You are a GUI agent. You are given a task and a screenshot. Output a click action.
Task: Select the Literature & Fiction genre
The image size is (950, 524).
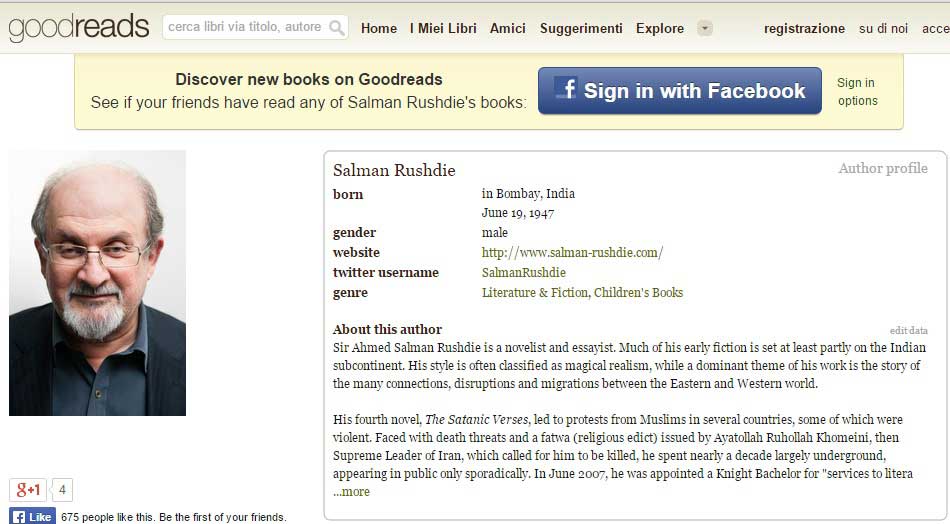[x=534, y=293]
